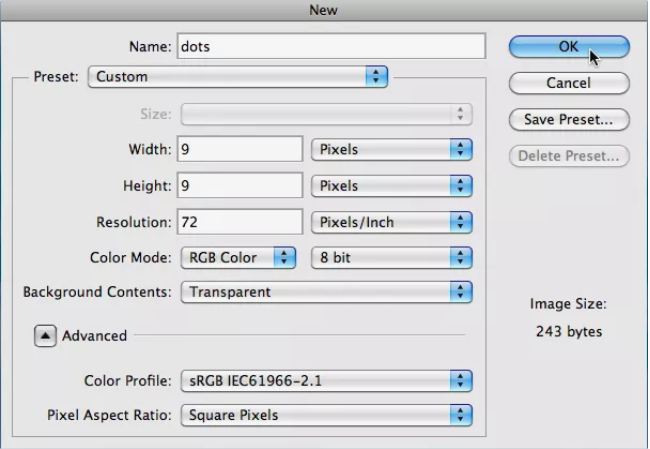650x449 pixels.
Task: Click the Resolution field showing 72
Action: pyautogui.click(x=240, y=222)
